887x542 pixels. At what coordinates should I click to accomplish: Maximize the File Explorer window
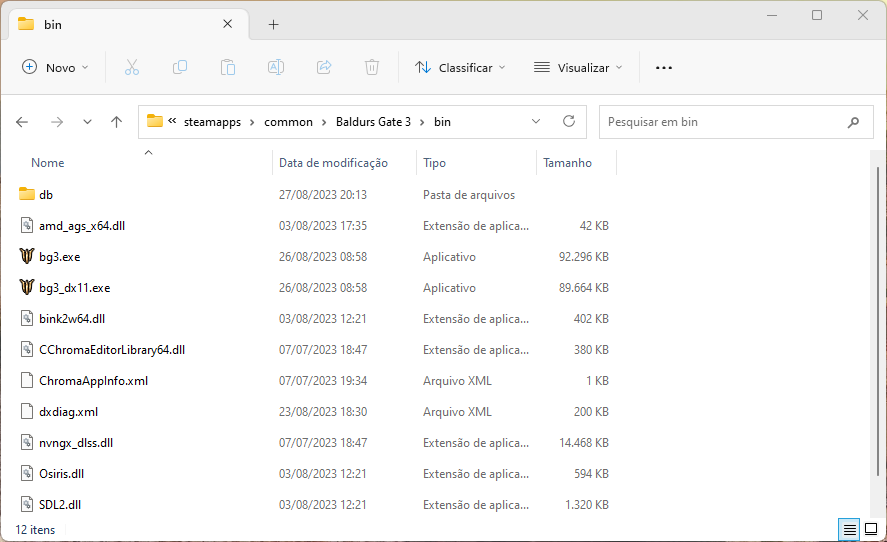817,15
